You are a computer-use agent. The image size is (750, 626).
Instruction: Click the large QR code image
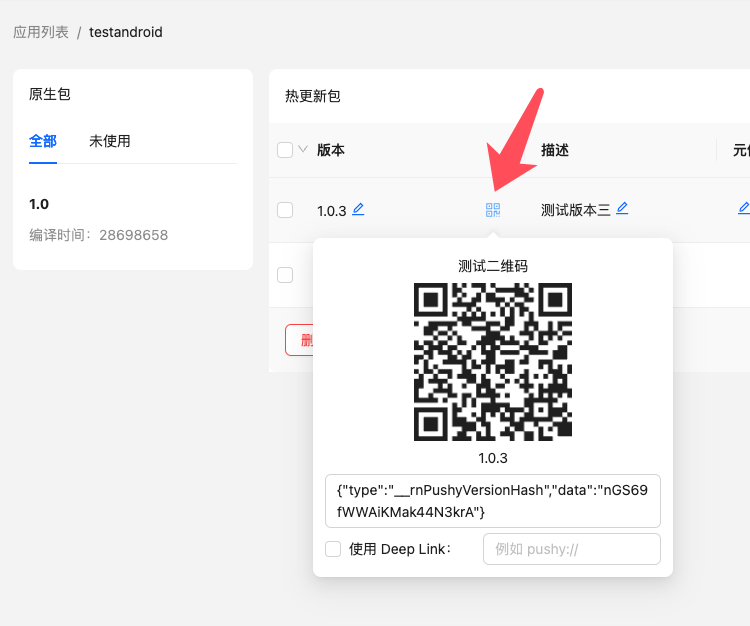coord(493,362)
